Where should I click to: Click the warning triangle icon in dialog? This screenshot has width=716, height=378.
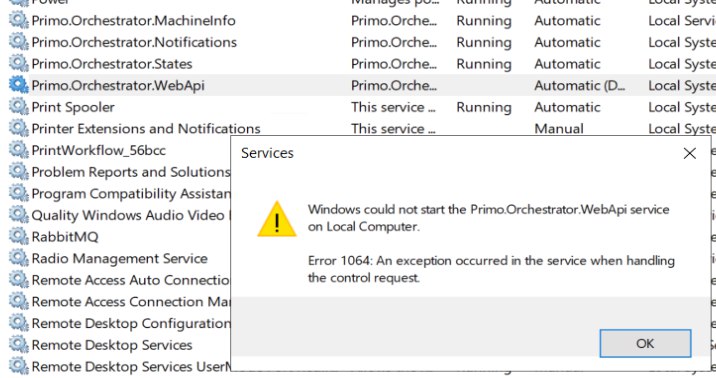277,219
